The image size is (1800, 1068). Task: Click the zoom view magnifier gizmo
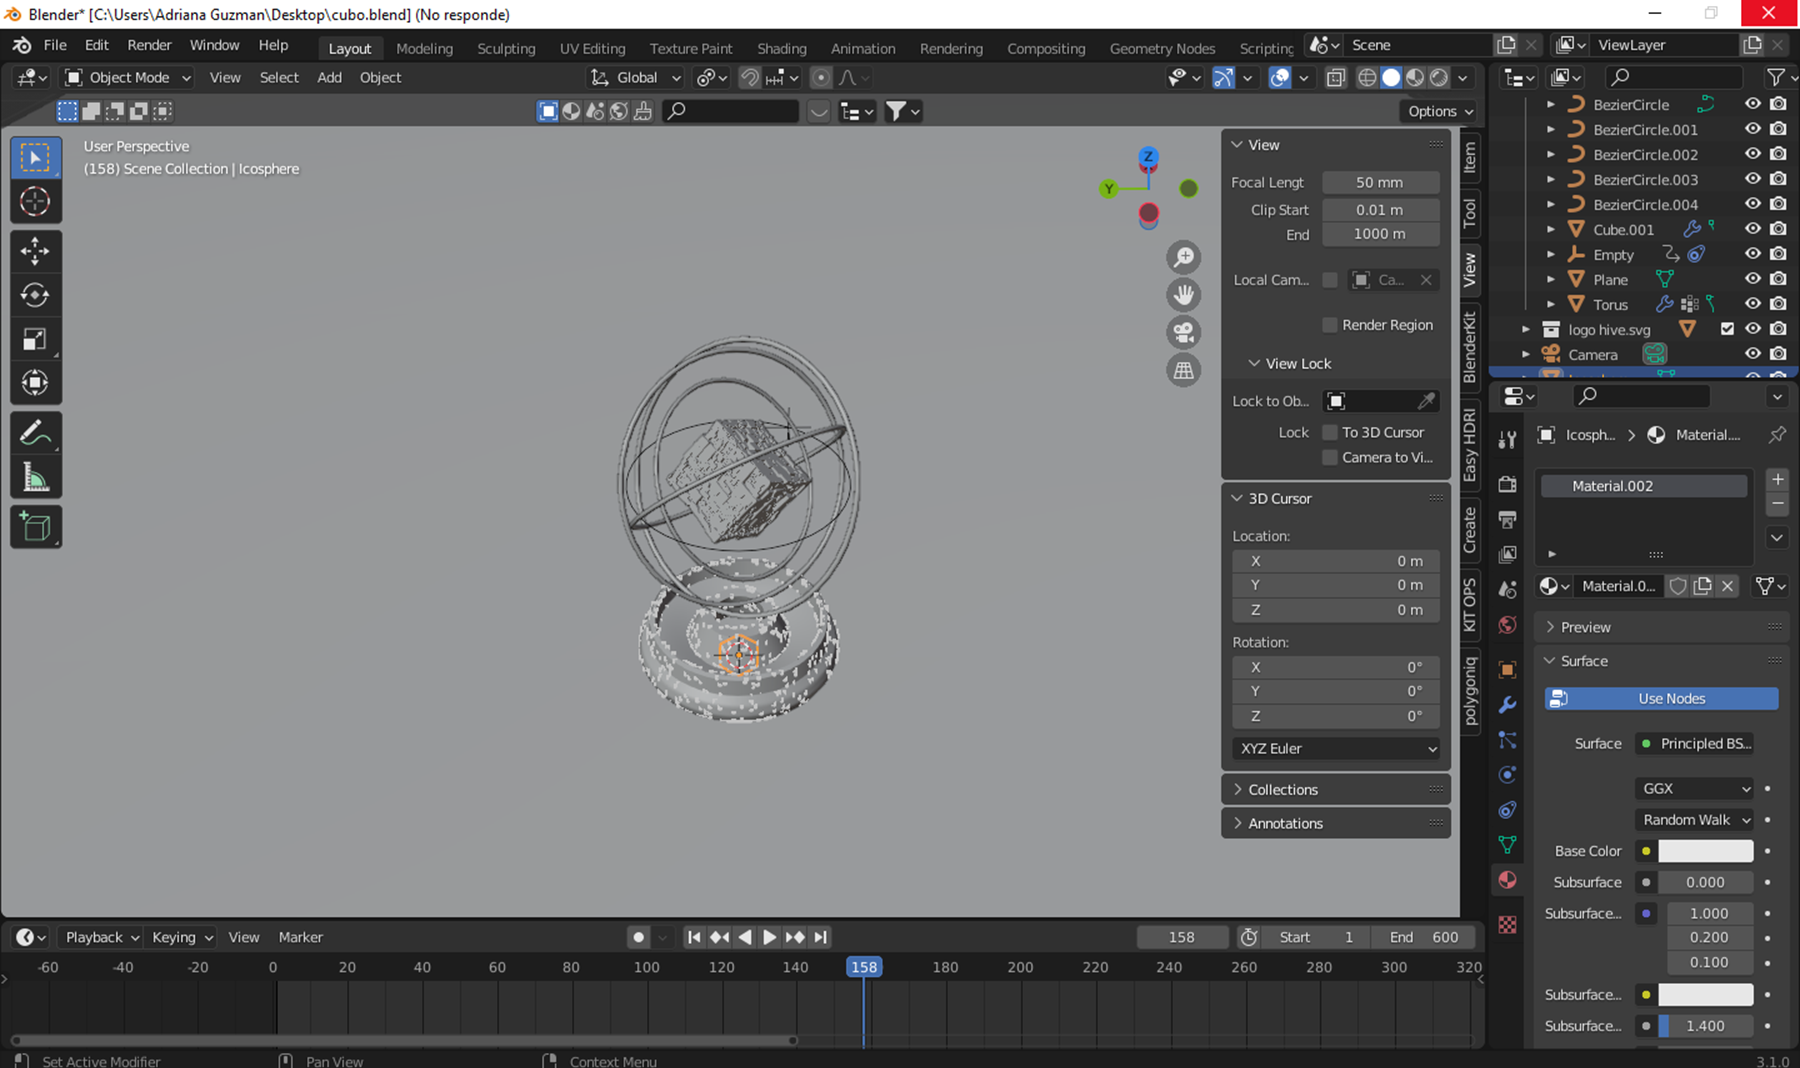point(1184,257)
